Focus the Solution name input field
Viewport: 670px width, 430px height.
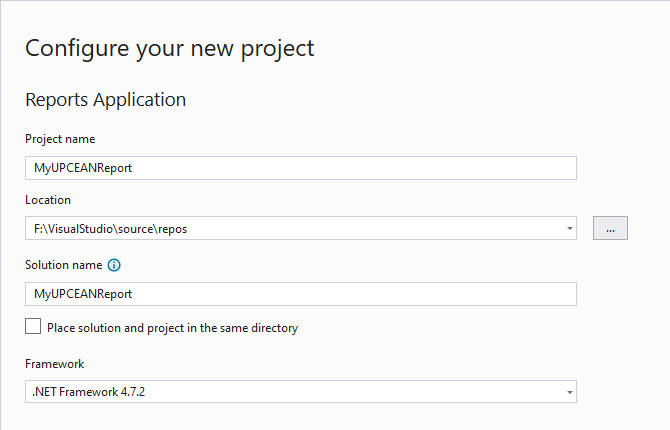pyautogui.click(x=301, y=294)
